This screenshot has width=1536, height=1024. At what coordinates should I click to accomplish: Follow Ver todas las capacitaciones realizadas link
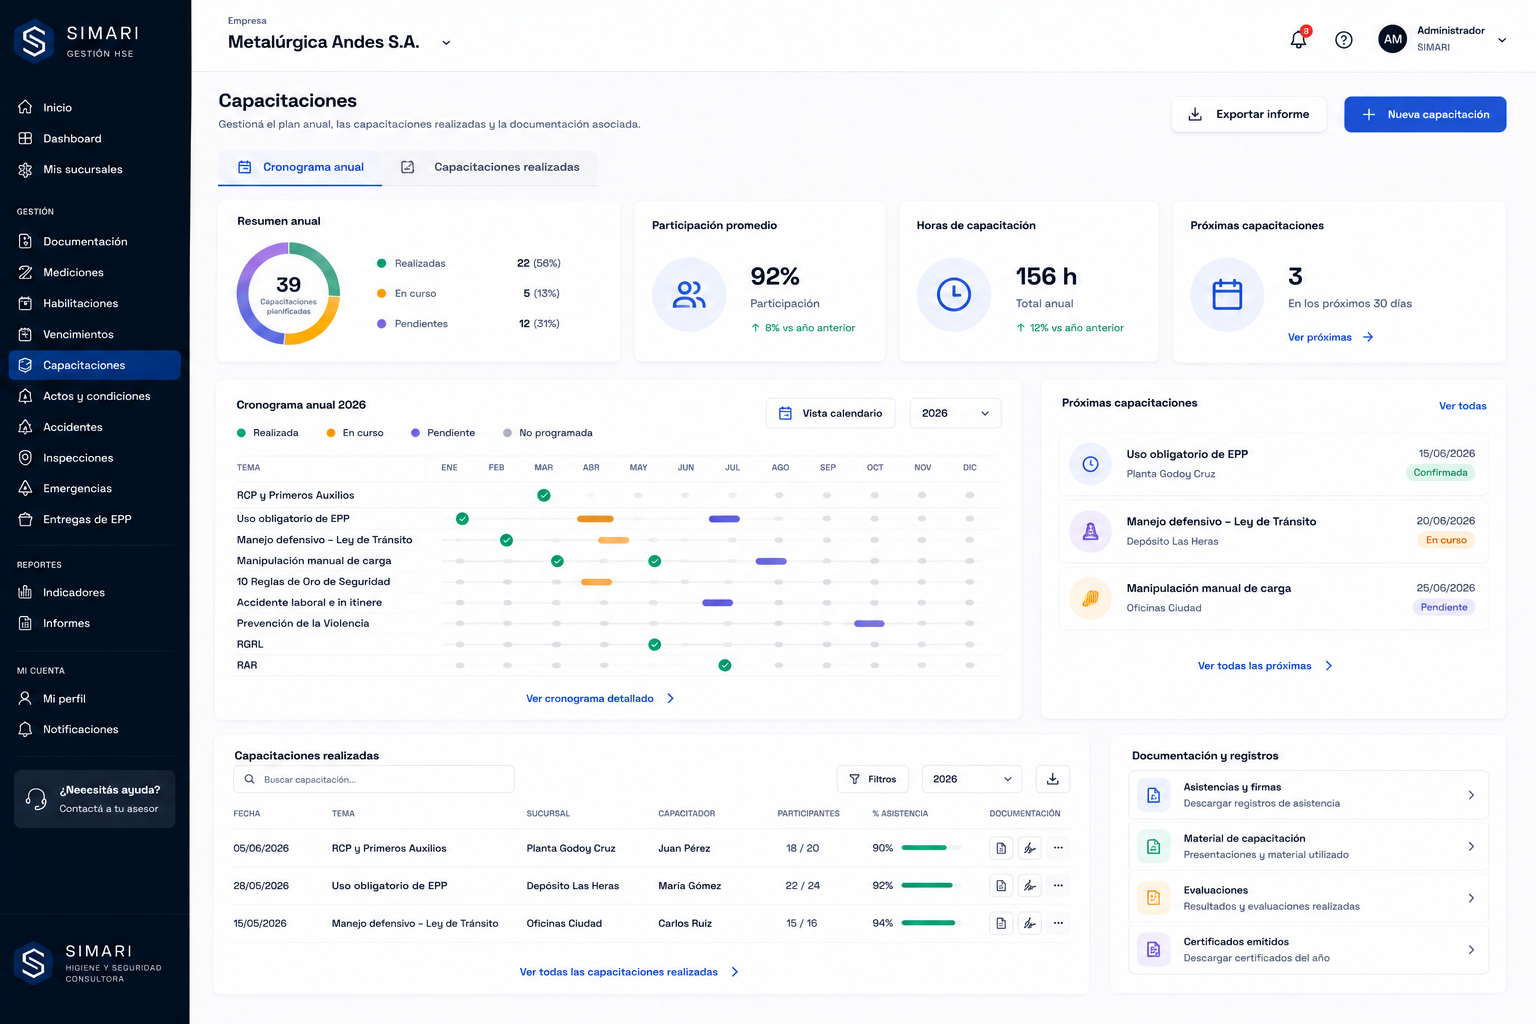(629, 972)
